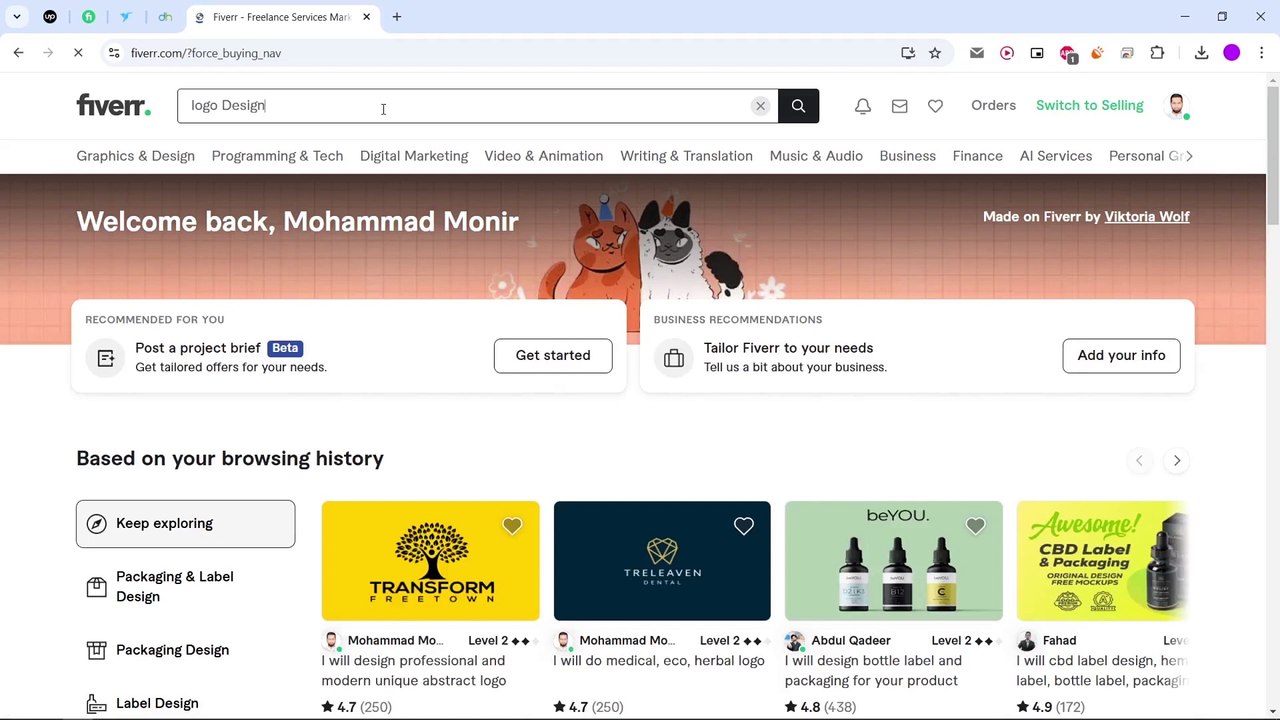Stop loading the page

78,53
